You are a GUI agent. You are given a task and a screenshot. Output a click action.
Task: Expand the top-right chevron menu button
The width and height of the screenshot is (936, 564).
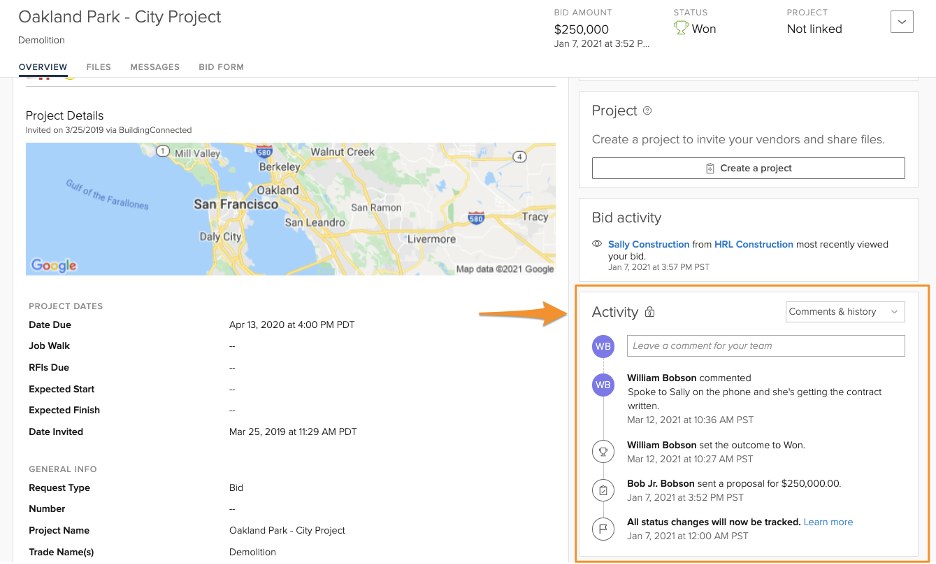click(x=901, y=22)
